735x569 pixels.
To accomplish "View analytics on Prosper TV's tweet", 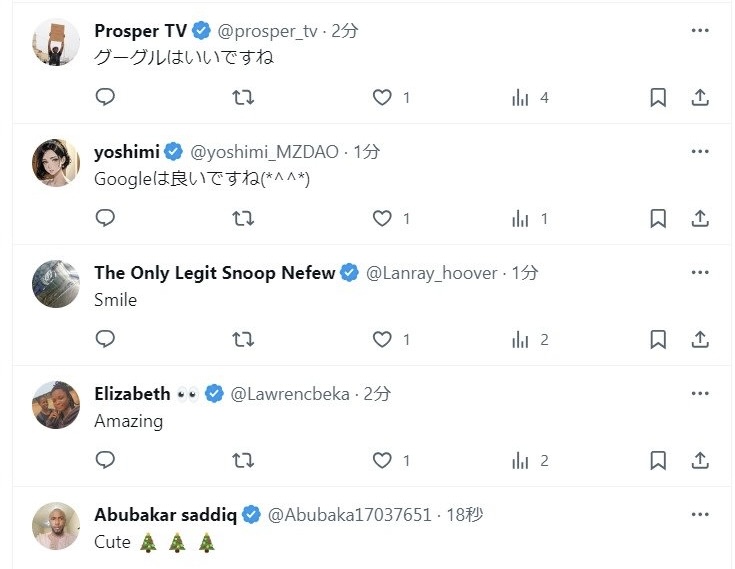I will [521, 97].
